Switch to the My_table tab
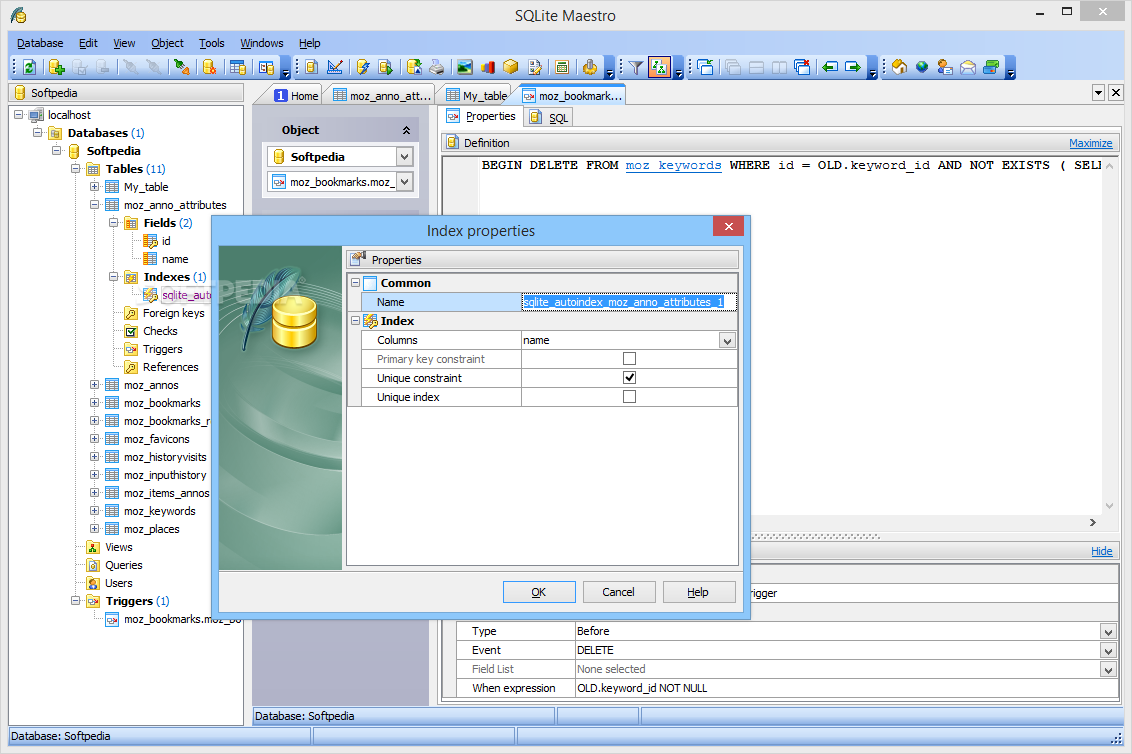The width and height of the screenshot is (1132, 754). pos(476,95)
